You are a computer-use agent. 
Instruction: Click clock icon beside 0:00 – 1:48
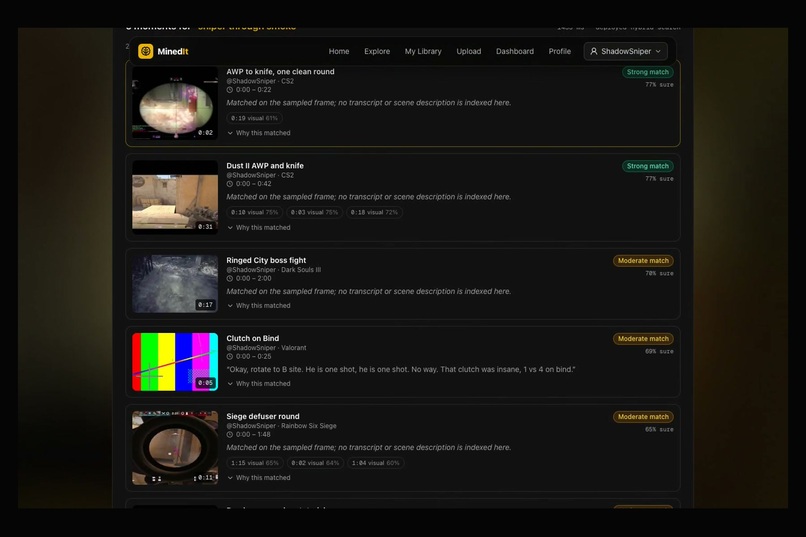[230, 435]
